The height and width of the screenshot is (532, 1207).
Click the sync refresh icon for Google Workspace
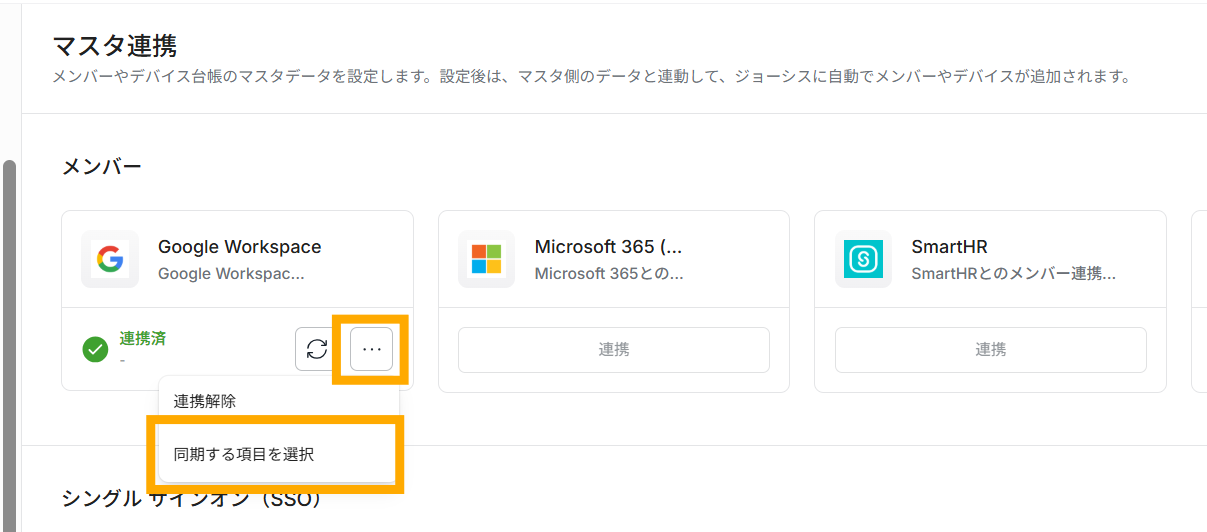click(x=317, y=349)
